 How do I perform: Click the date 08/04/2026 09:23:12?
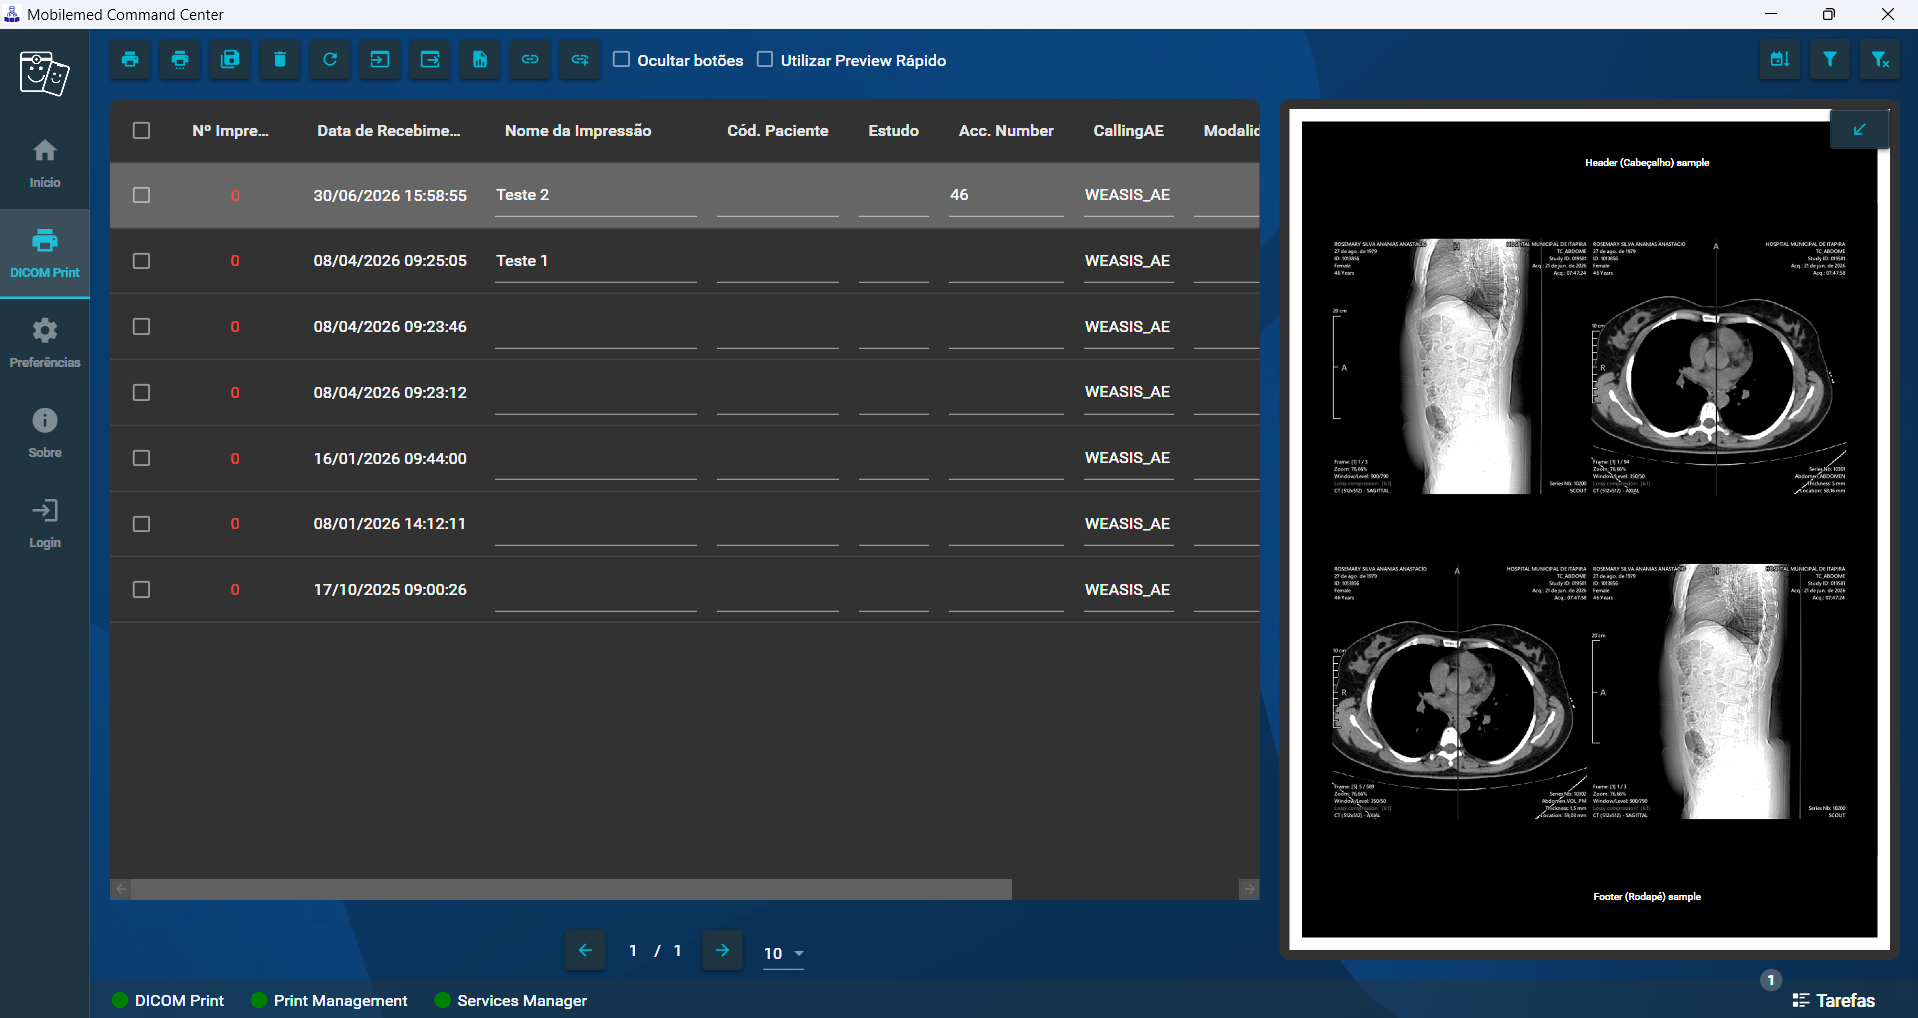point(390,392)
